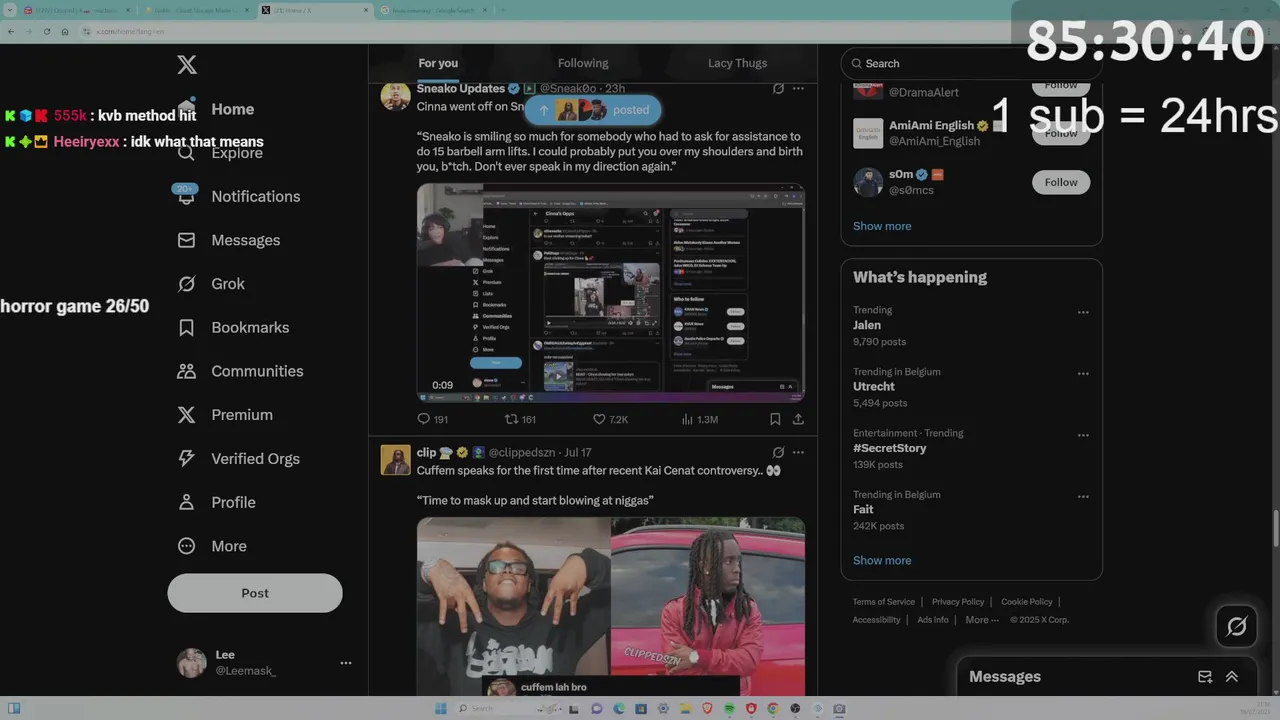Open Terms of Service link
The image size is (1280, 720).
[x=884, y=602]
